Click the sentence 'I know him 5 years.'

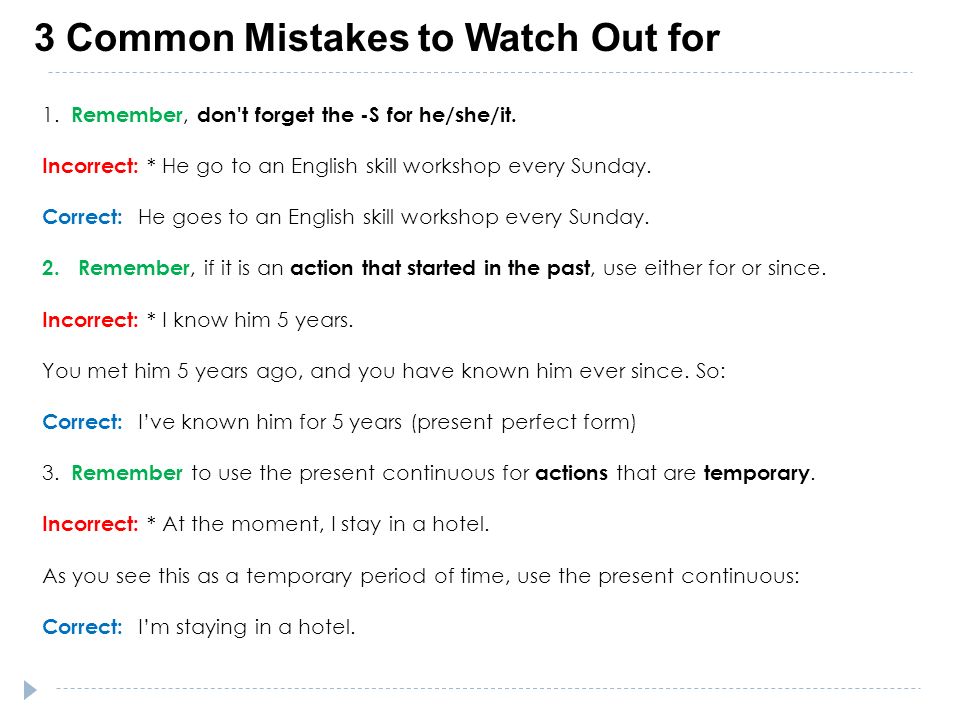click(x=257, y=320)
